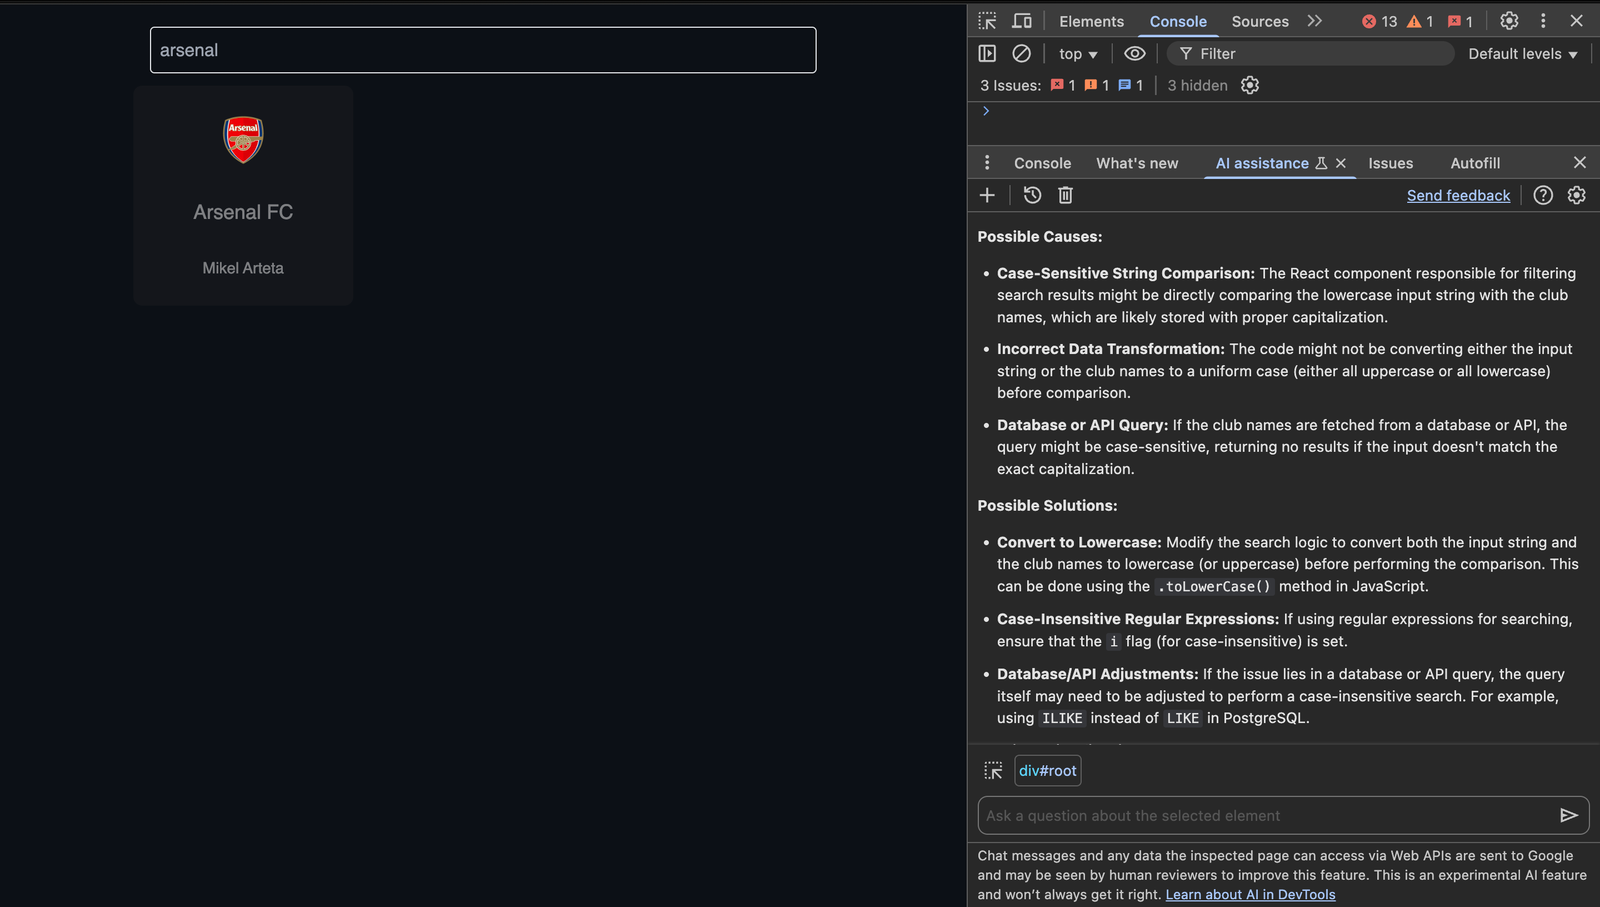The height and width of the screenshot is (907, 1600).
Task: Open AI assistance settings gear
Action: 1576,196
